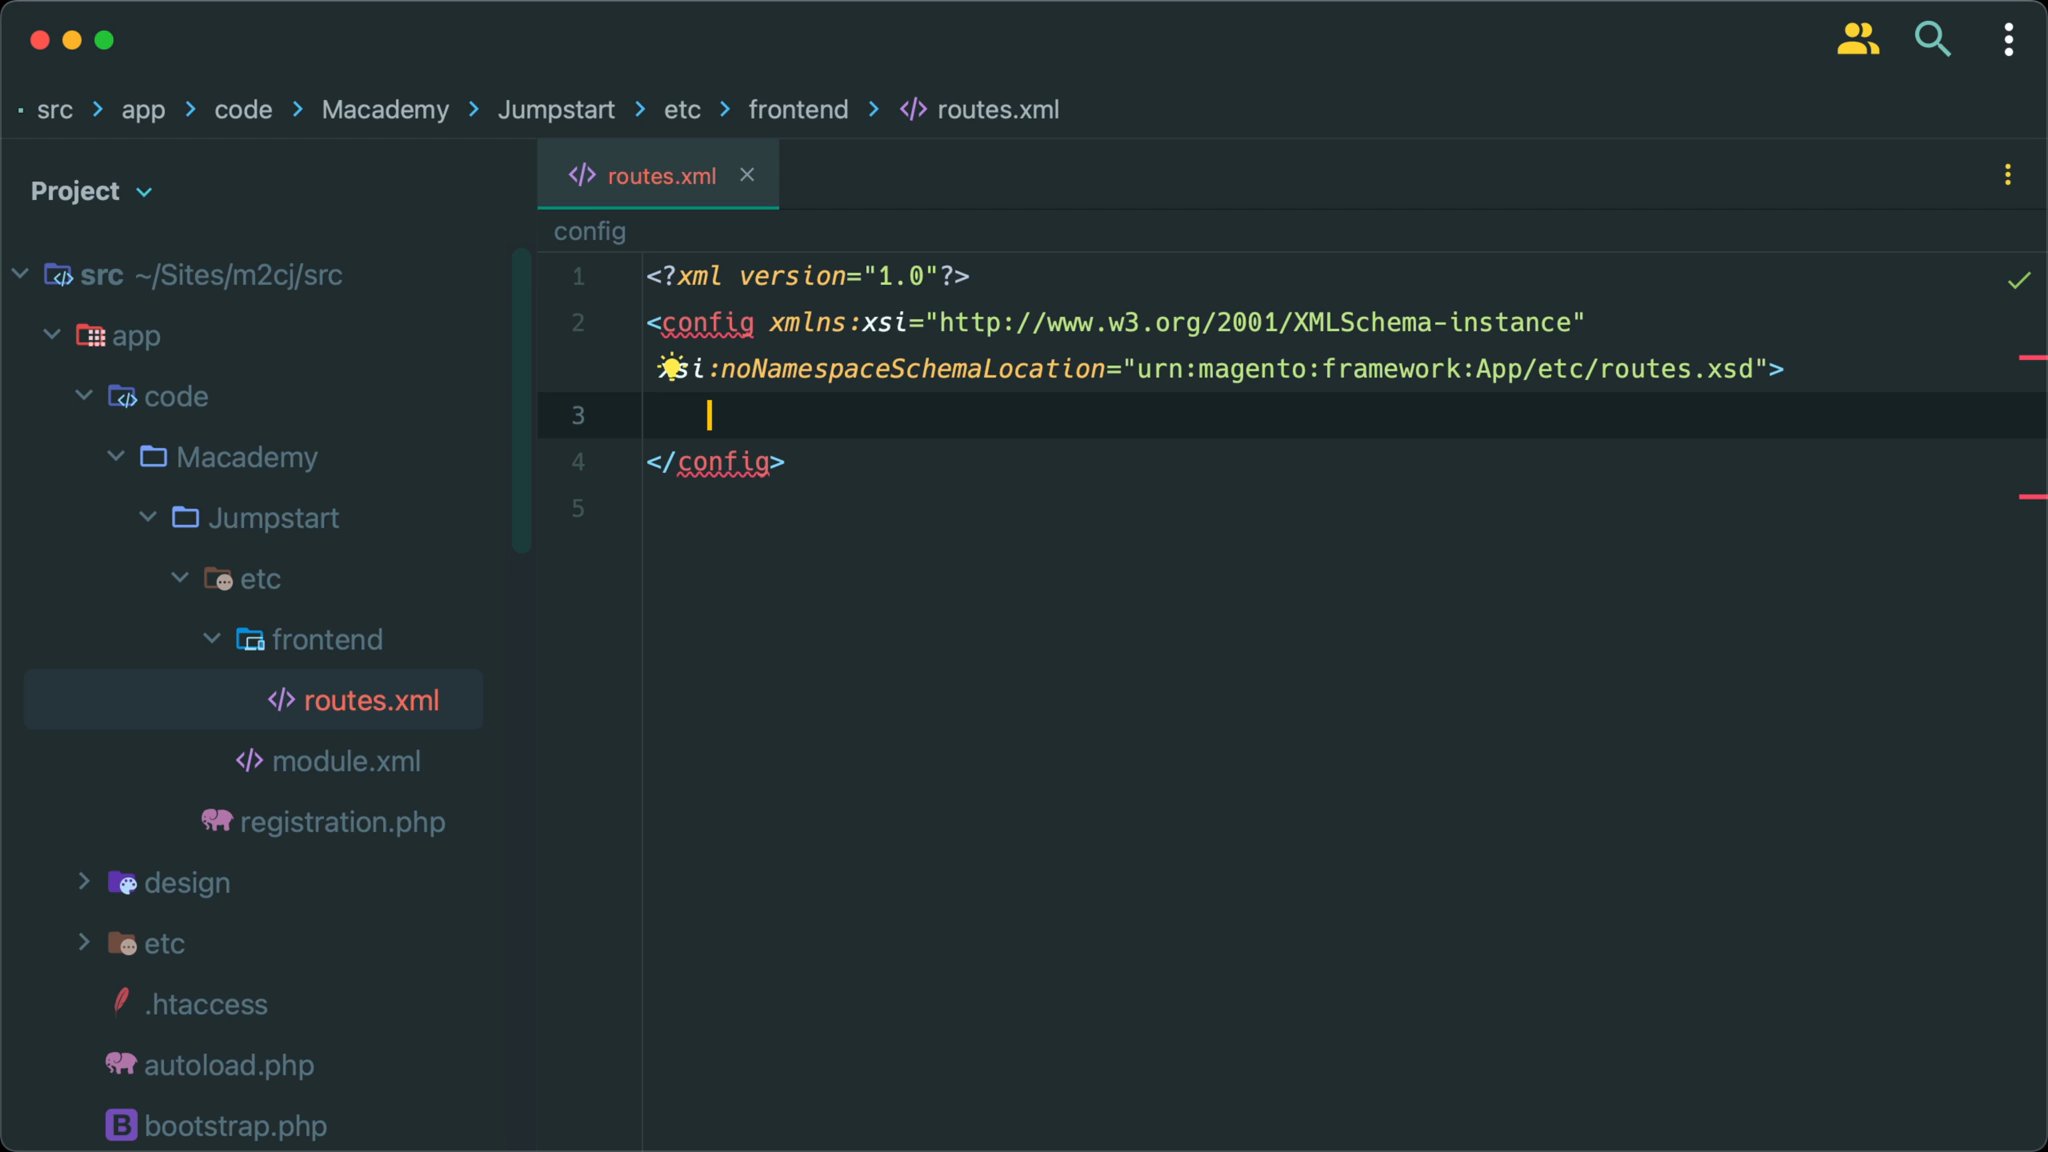Click the inspections checkmark indicator
This screenshot has width=2048, height=1152.
(2019, 280)
